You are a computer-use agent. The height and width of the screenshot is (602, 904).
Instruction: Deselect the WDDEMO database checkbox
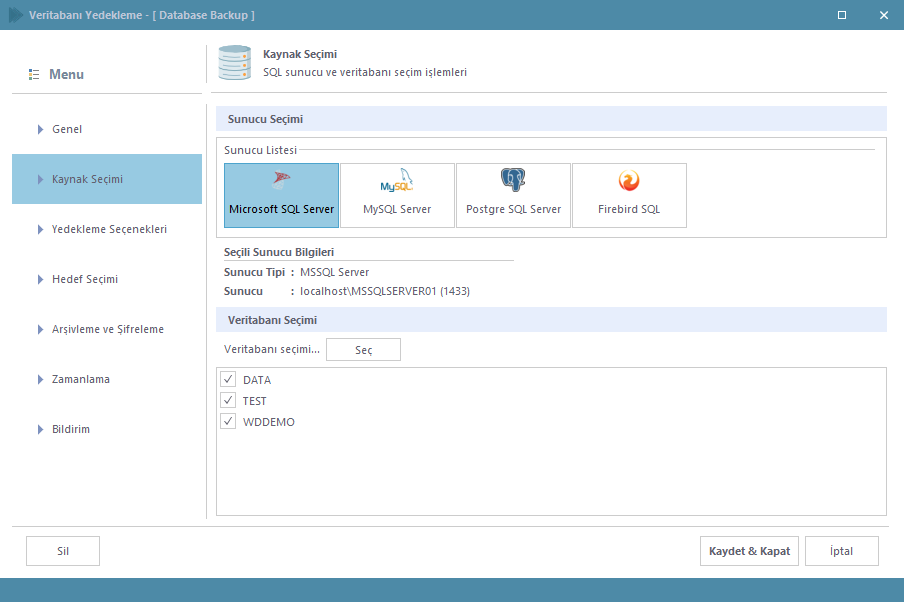(x=228, y=421)
